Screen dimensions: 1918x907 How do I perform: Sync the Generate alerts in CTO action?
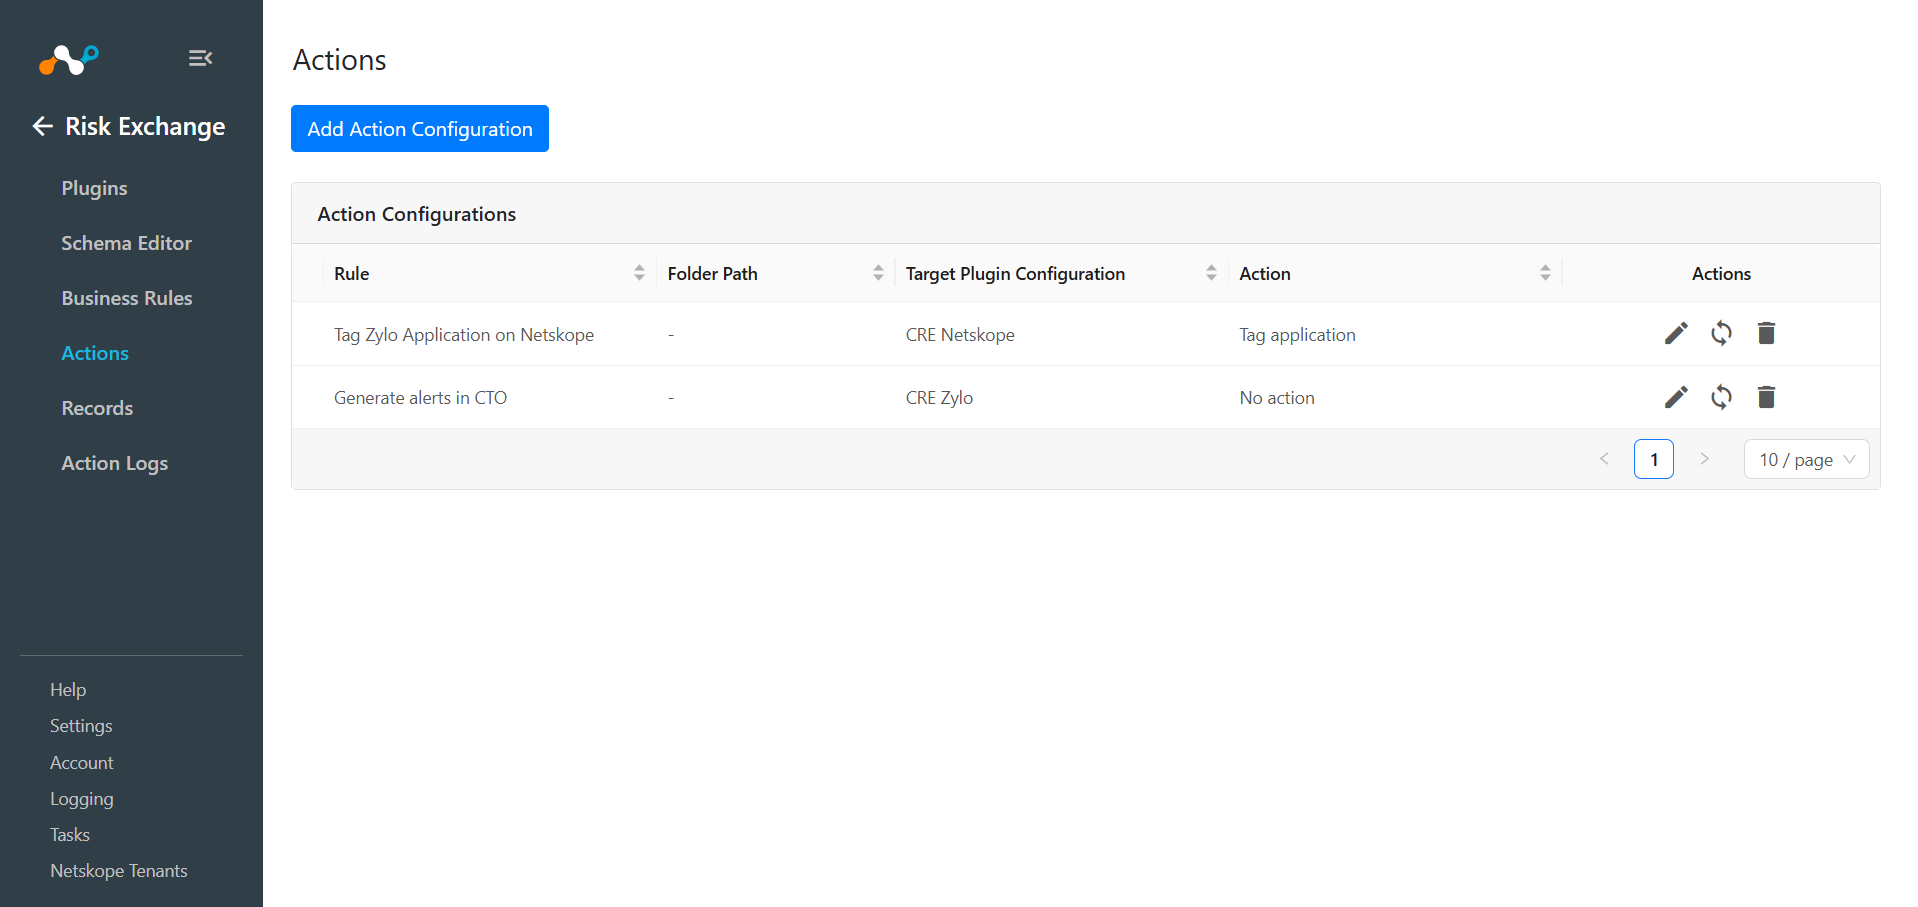(x=1721, y=397)
